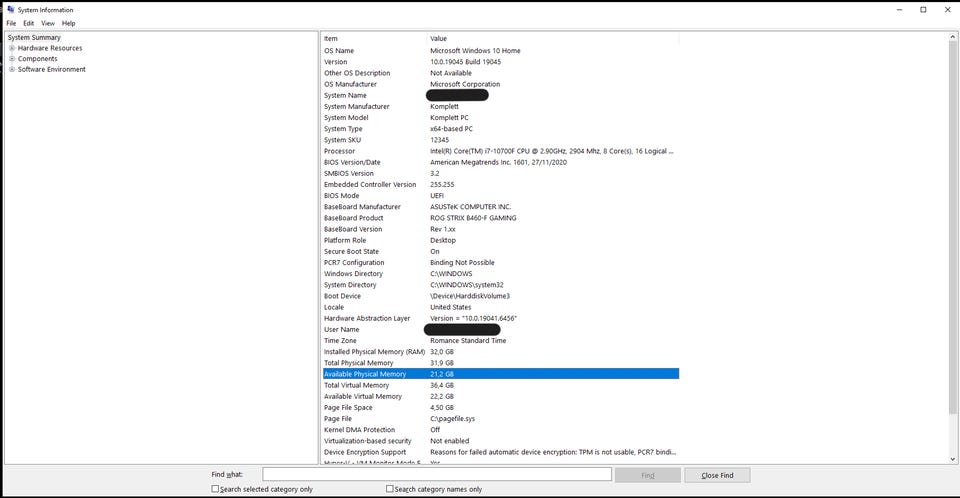Click the vertical scrollbar thumb

[x=953, y=228]
